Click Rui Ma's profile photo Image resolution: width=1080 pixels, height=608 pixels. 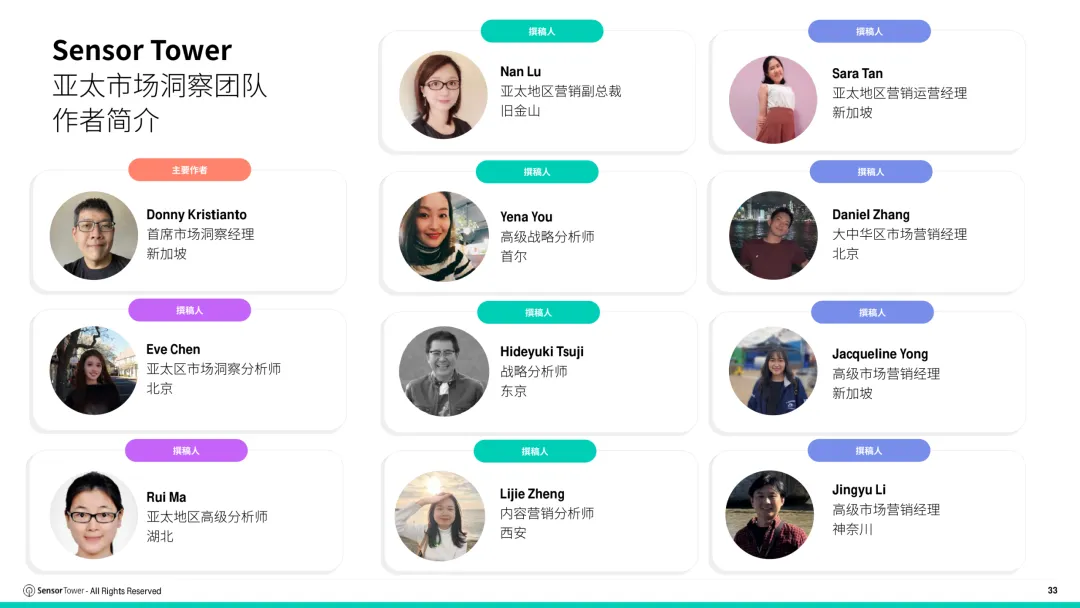(x=94, y=514)
